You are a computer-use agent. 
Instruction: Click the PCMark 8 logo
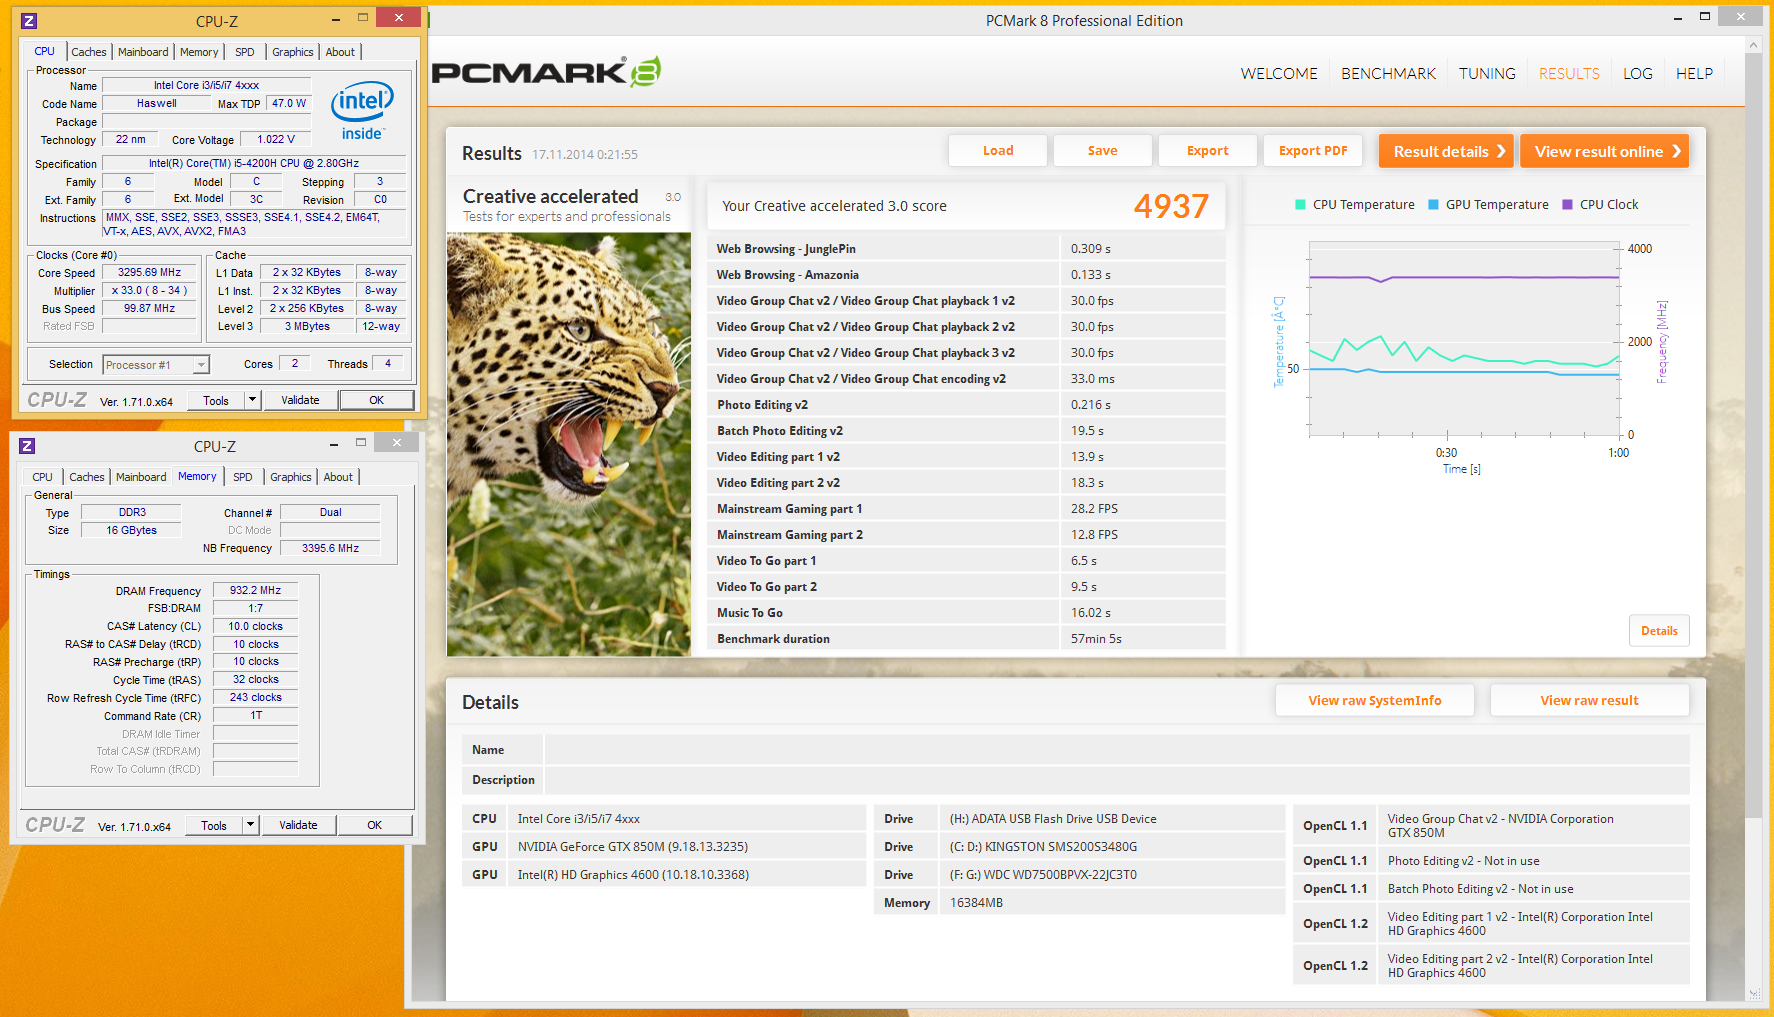(546, 72)
